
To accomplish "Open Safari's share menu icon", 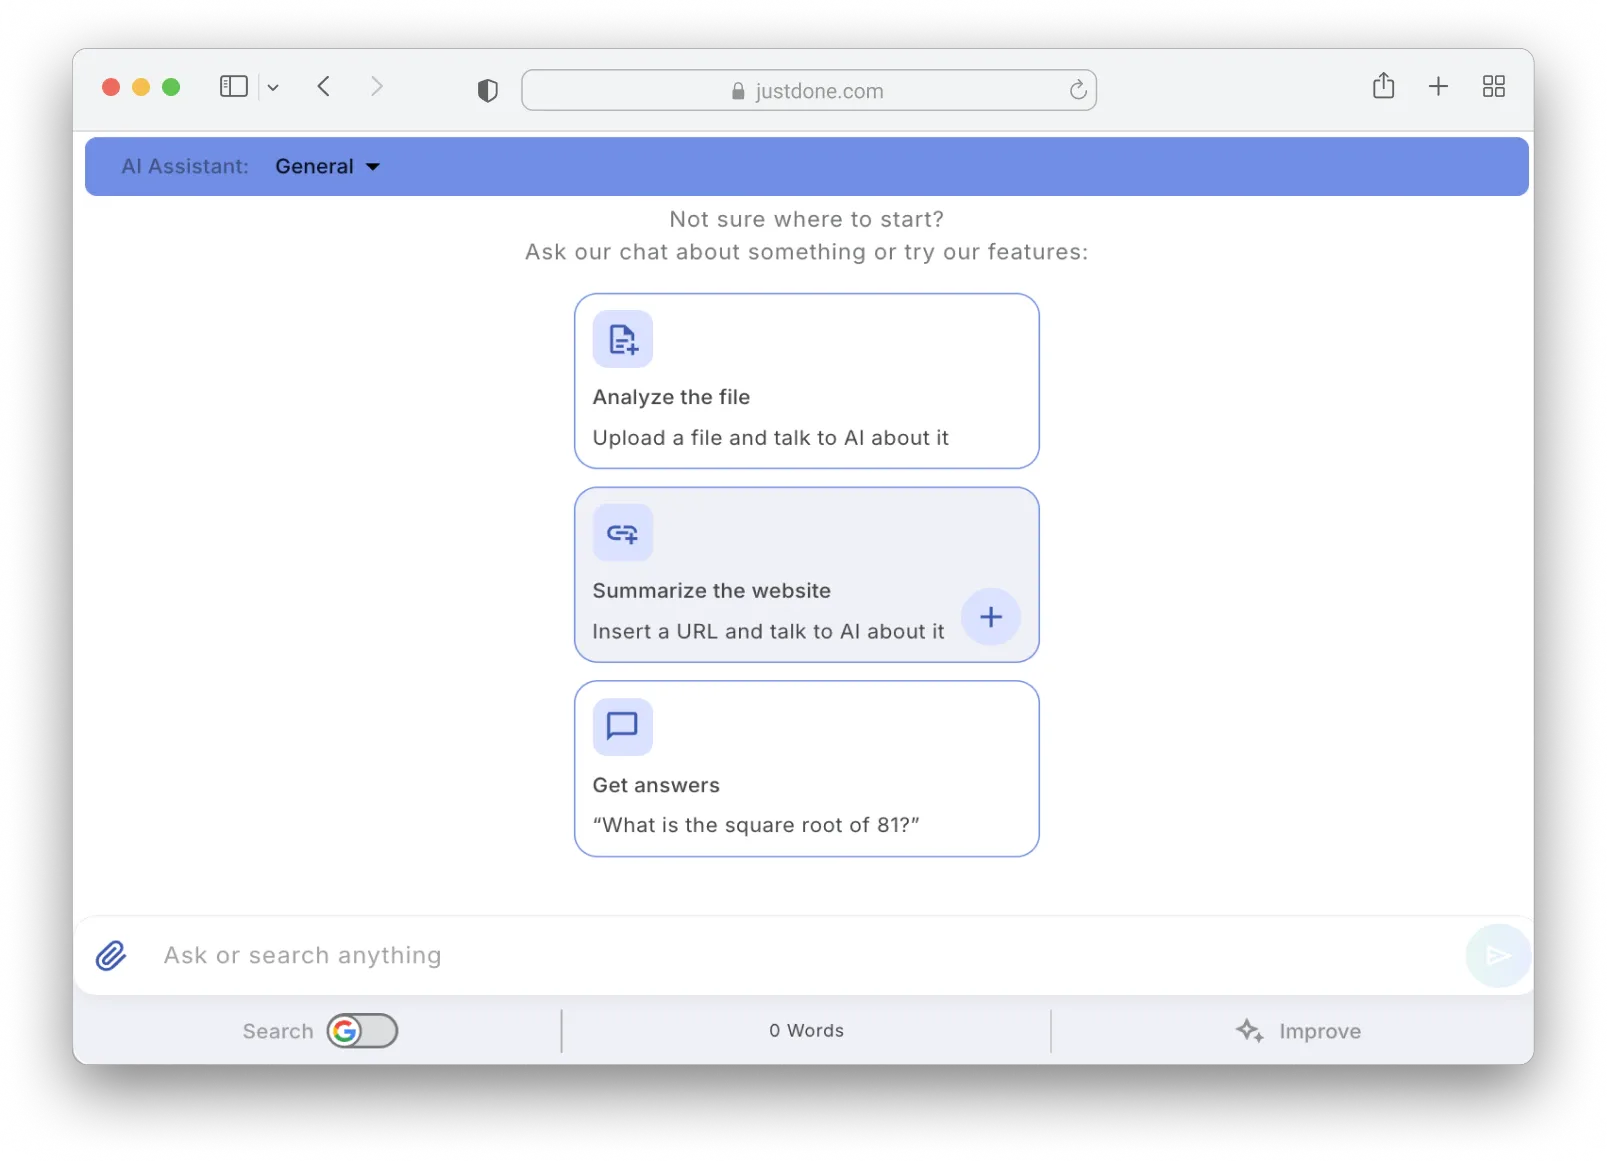I will 1383,87.
